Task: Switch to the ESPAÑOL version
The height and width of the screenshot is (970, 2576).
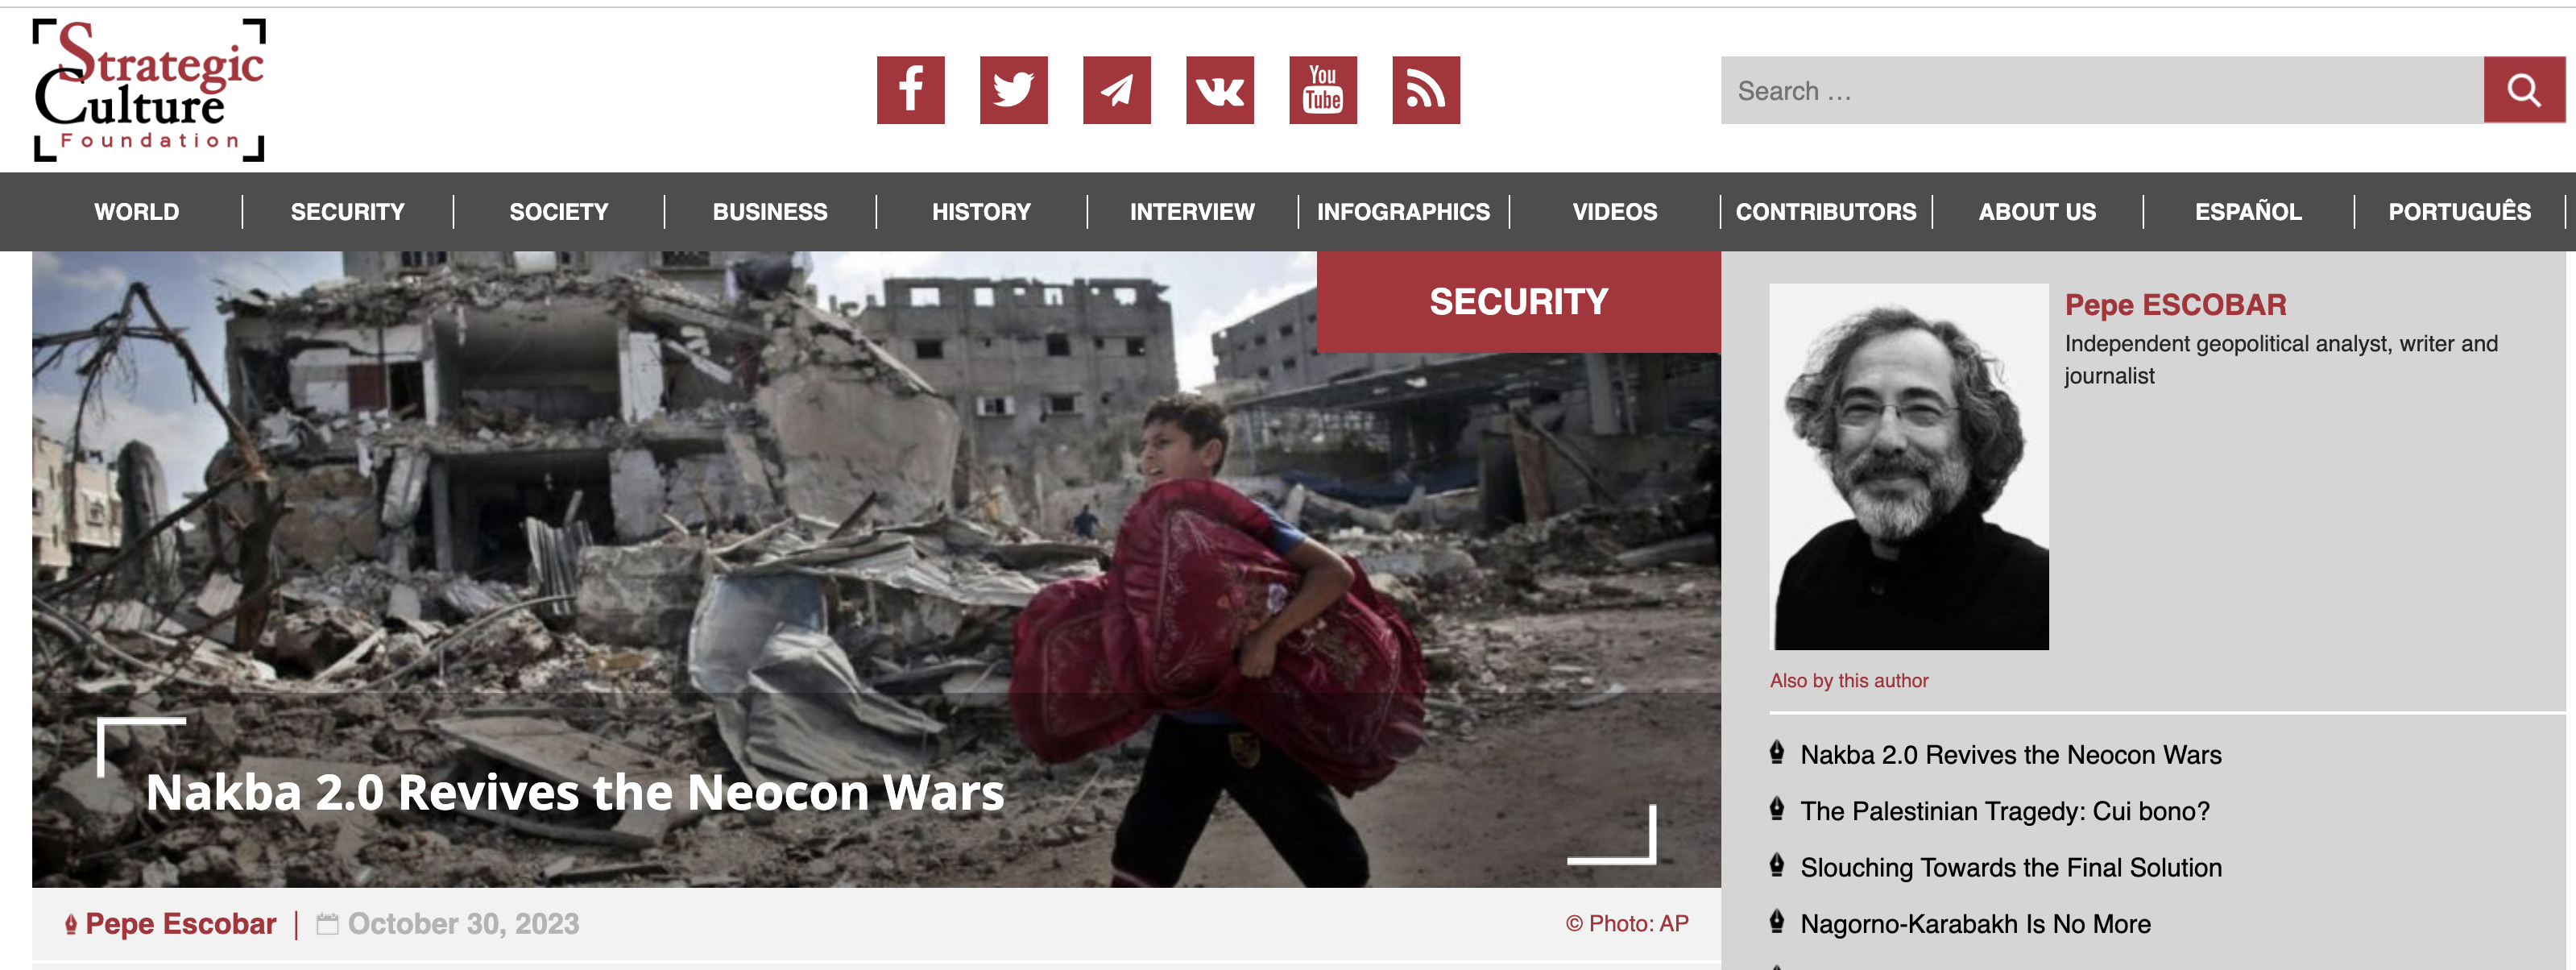Action: click(2247, 212)
